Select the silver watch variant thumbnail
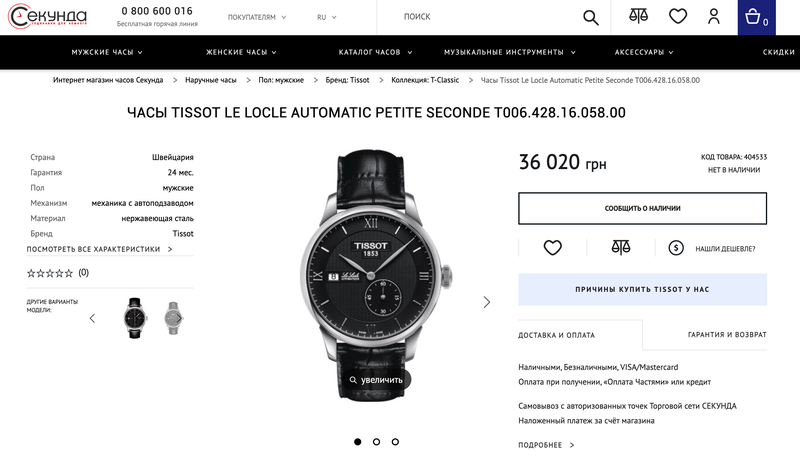 (173, 318)
